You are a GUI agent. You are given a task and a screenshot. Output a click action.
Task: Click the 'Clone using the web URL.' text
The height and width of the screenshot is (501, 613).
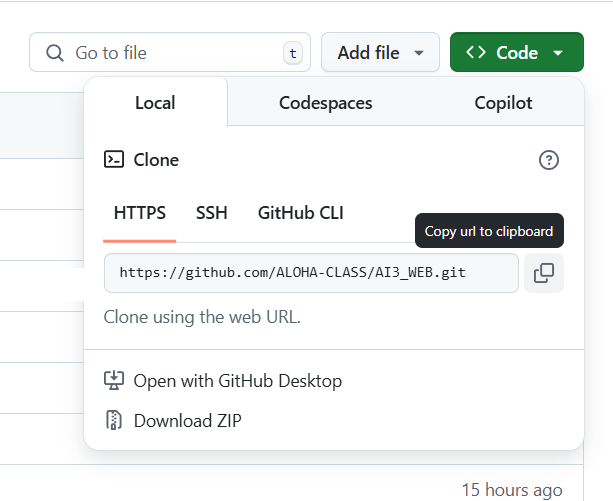click(x=202, y=317)
